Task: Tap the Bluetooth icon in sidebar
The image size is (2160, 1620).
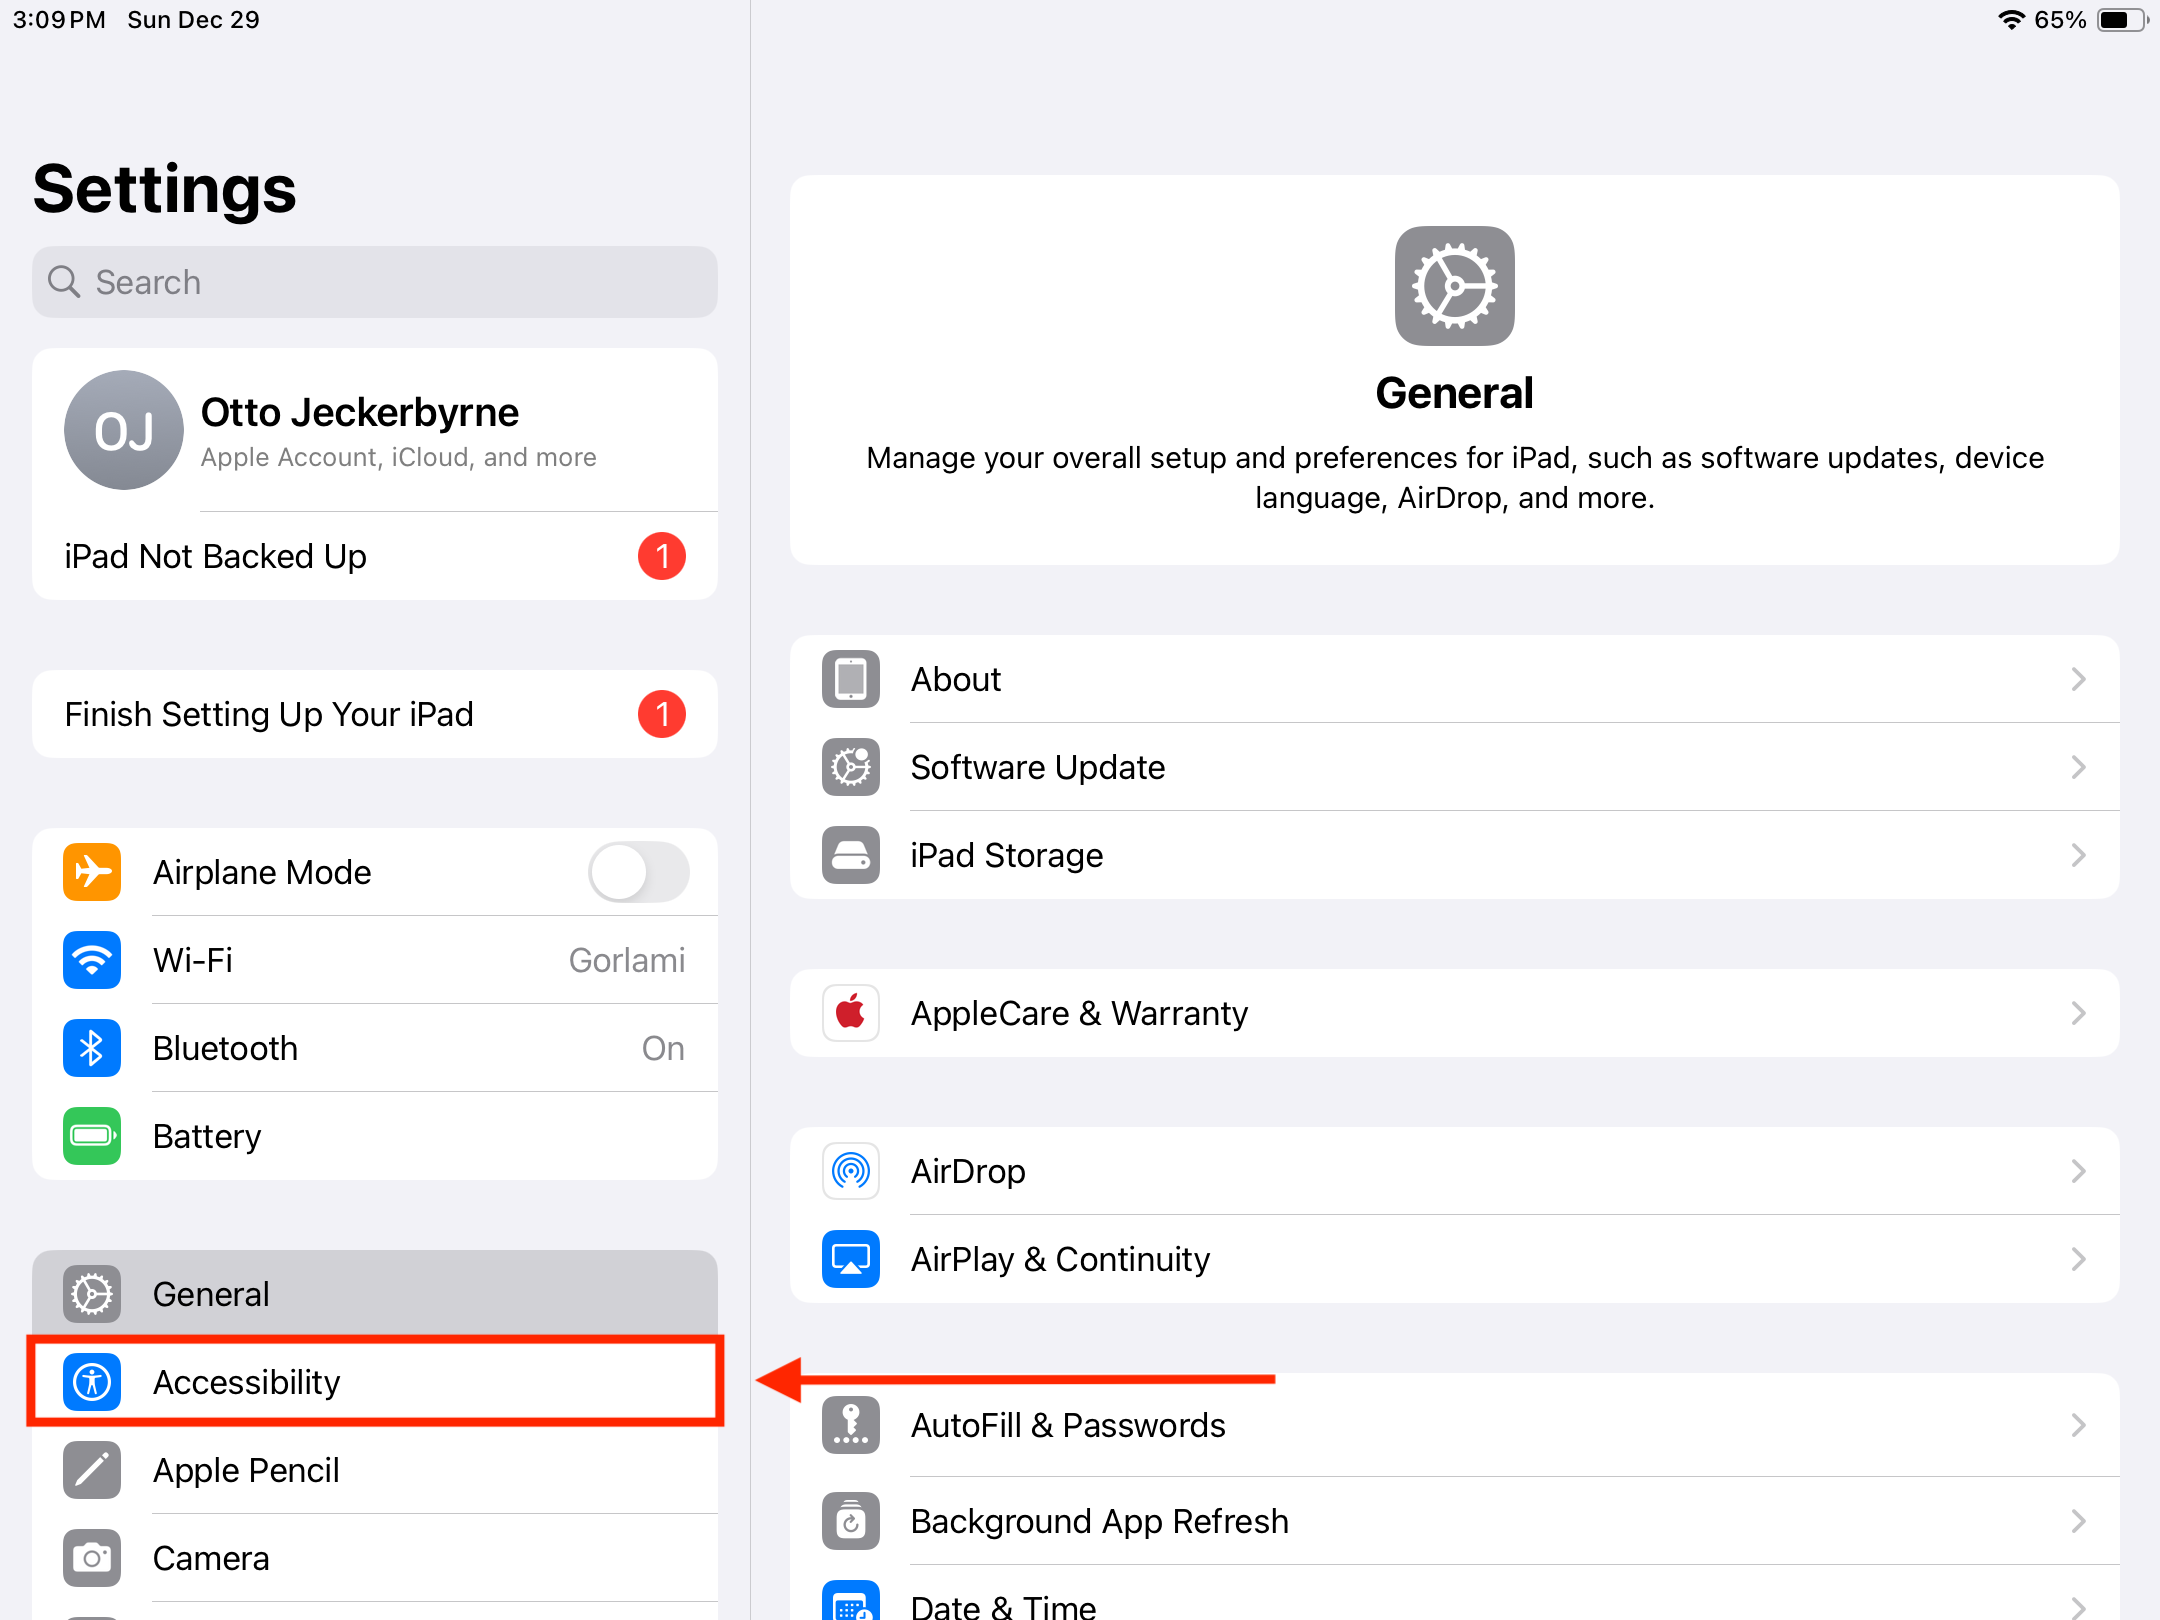Action: pos(92,1048)
